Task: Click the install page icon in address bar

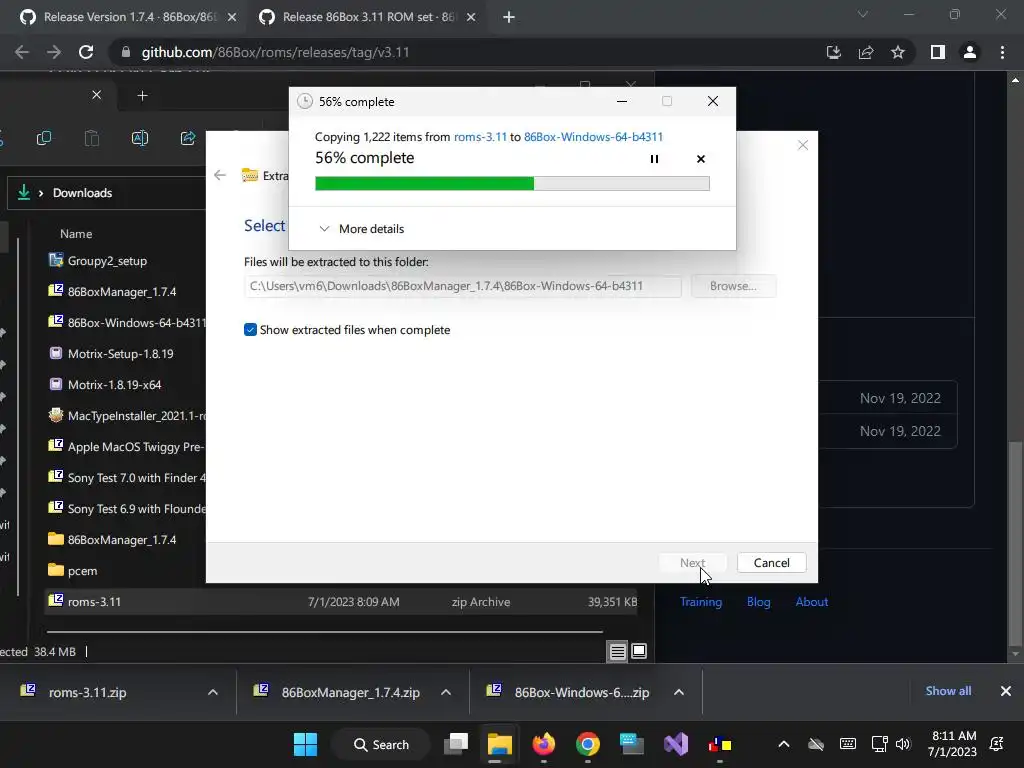Action: 834,52
